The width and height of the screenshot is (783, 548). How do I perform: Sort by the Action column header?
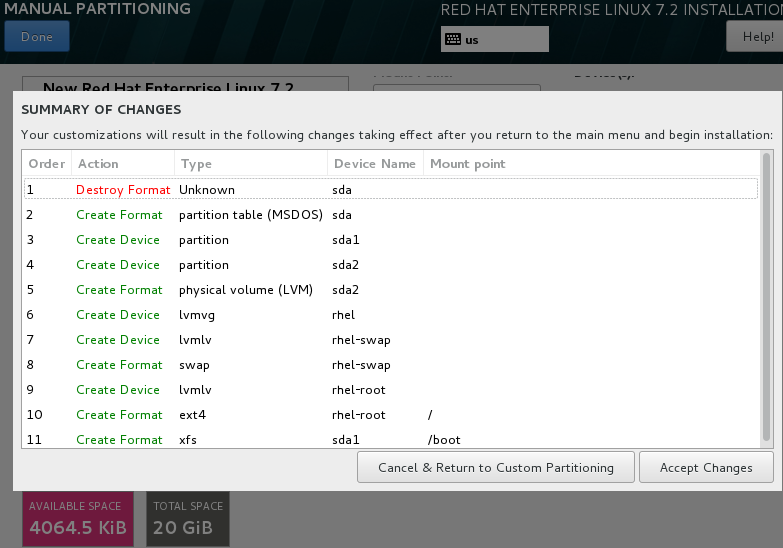tap(123, 164)
